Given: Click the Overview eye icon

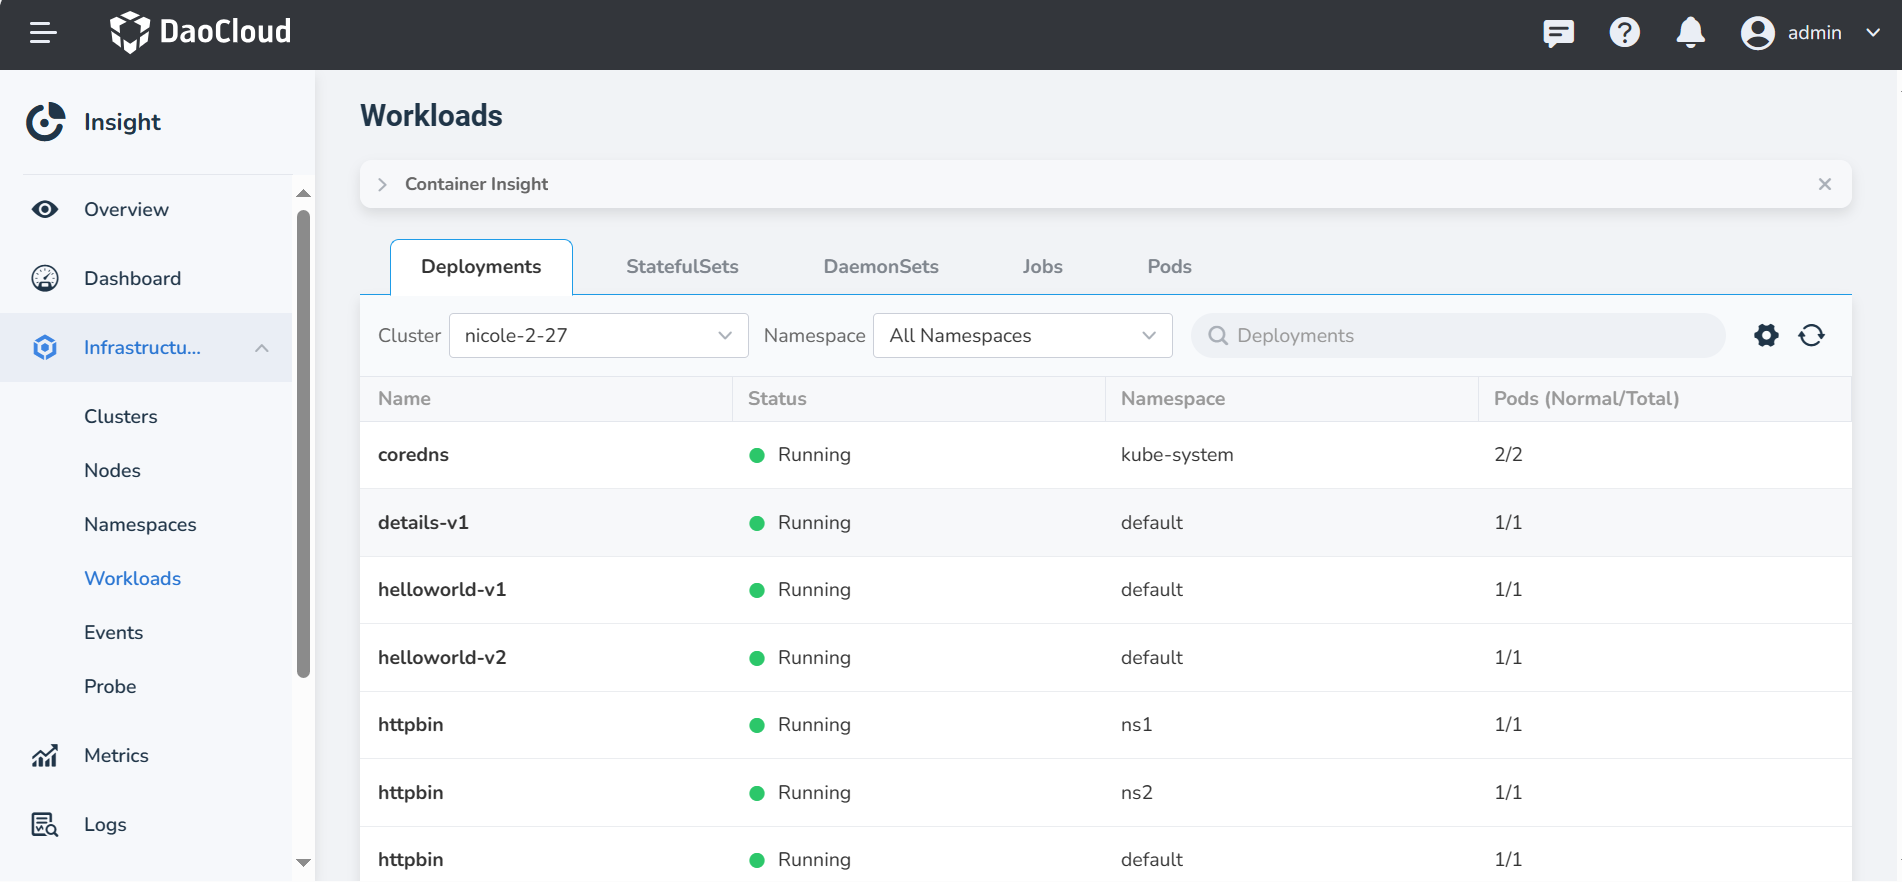Looking at the screenshot, I should coord(45,209).
